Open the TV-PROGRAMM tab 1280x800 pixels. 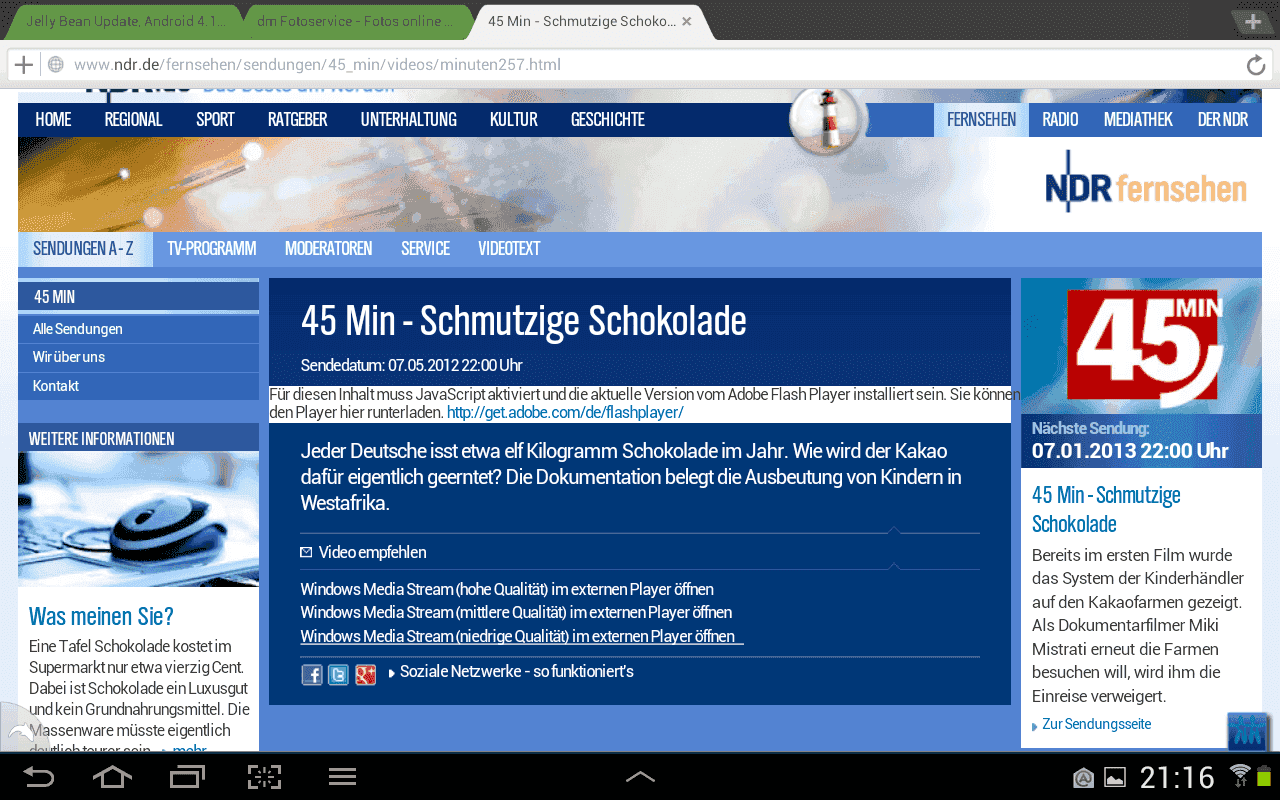click(212, 248)
